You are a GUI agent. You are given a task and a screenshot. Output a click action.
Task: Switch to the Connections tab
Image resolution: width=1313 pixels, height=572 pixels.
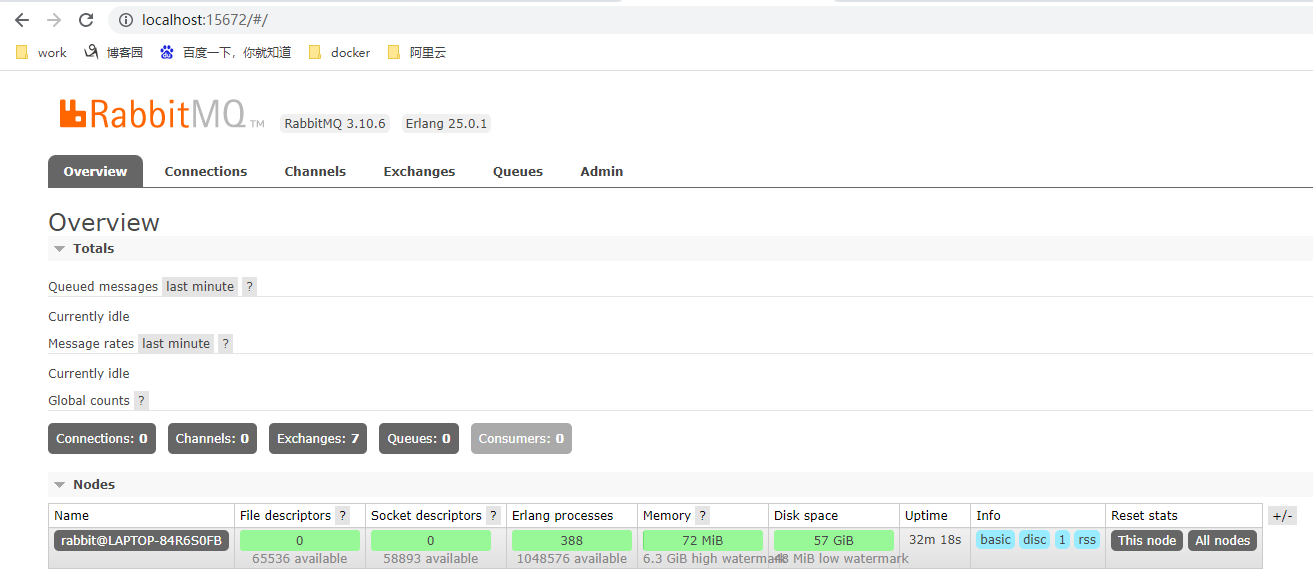pyautogui.click(x=206, y=171)
